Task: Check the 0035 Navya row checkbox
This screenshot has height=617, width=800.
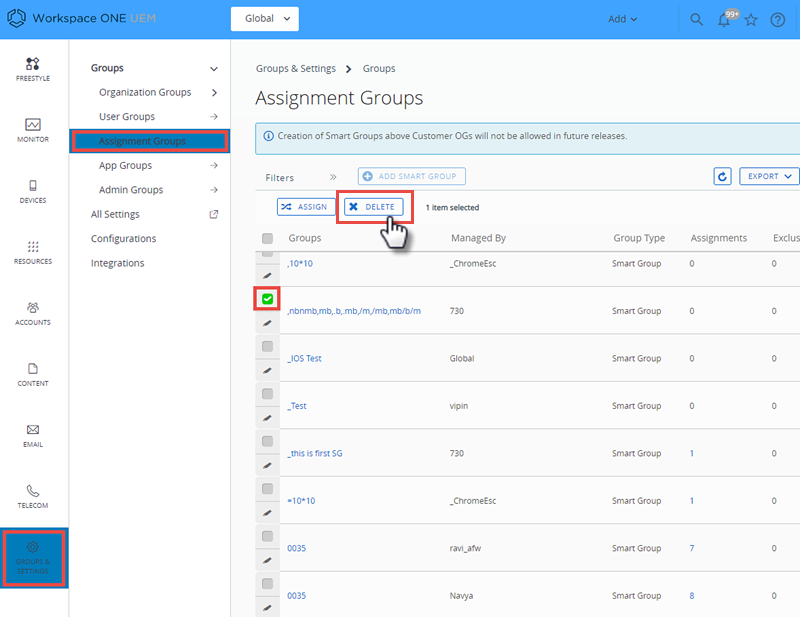Action: [267, 584]
